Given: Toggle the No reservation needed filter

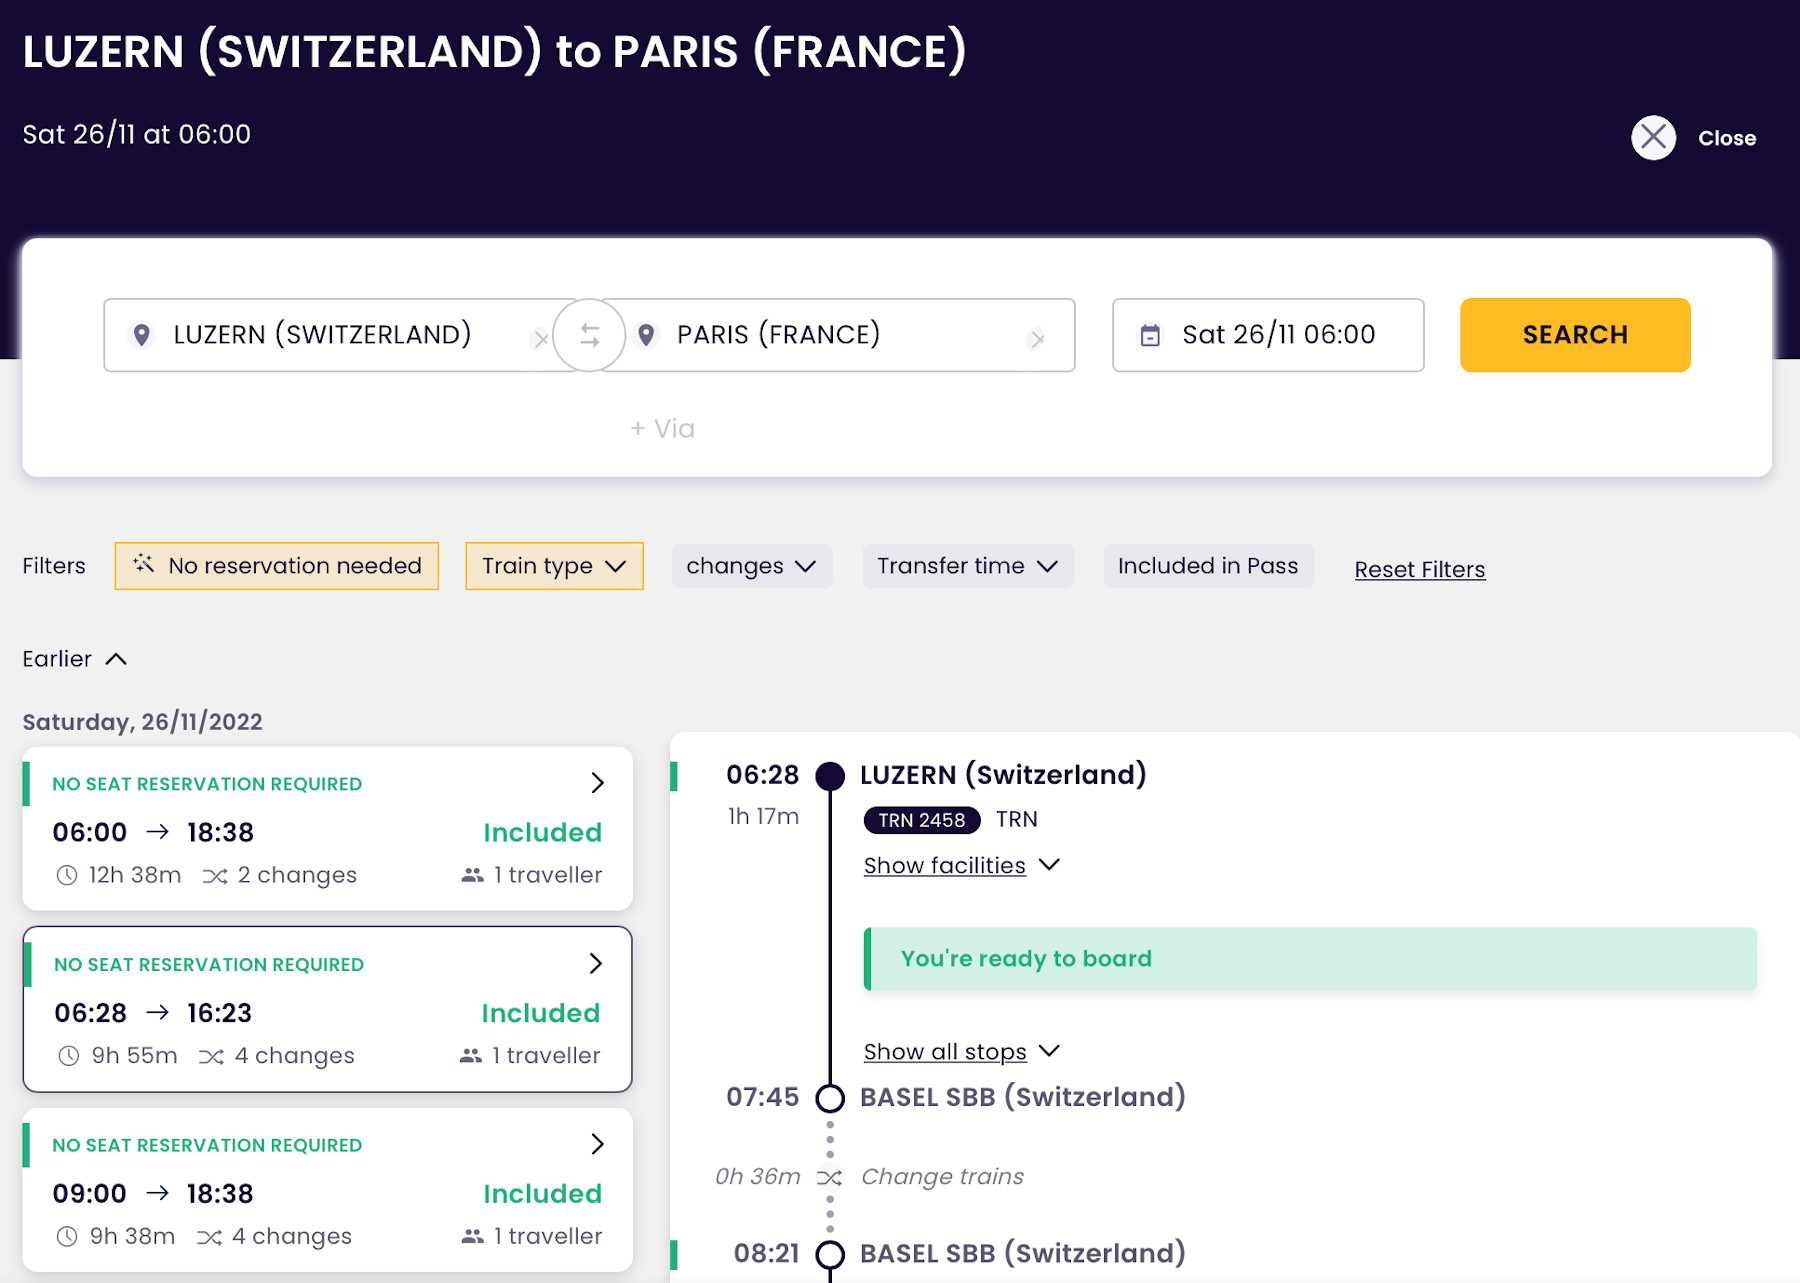Looking at the screenshot, I should 277,566.
